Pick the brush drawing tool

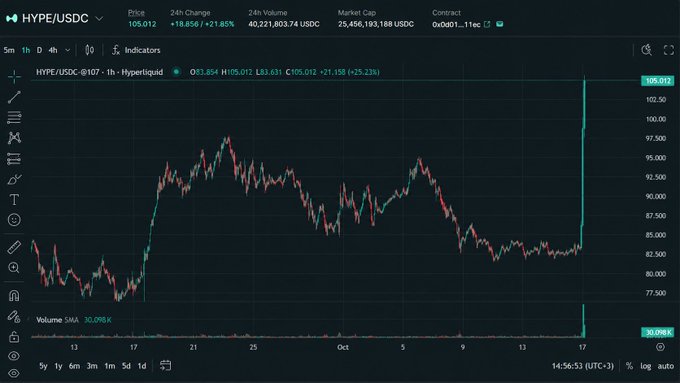[14, 179]
